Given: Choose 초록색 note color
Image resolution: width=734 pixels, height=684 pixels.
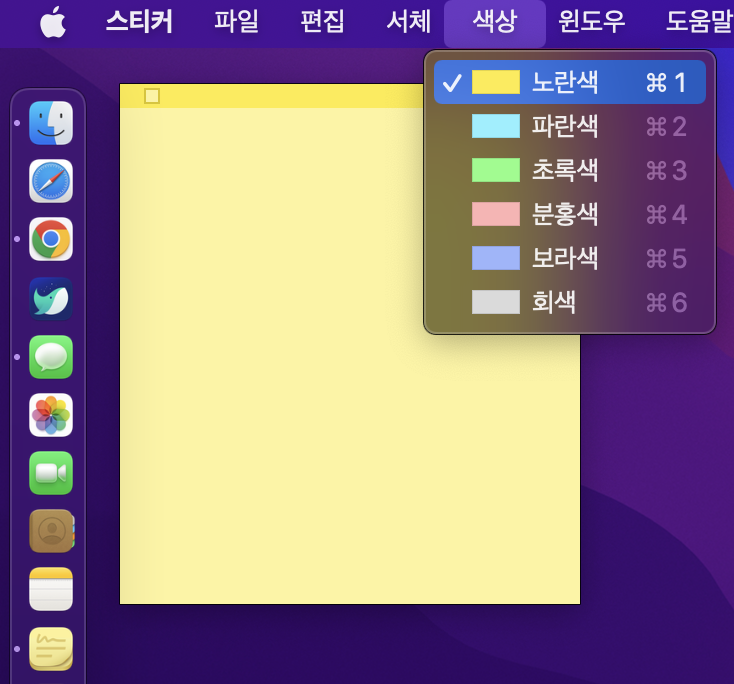Looking at the screenshot, I should click(x=570, y=170).
